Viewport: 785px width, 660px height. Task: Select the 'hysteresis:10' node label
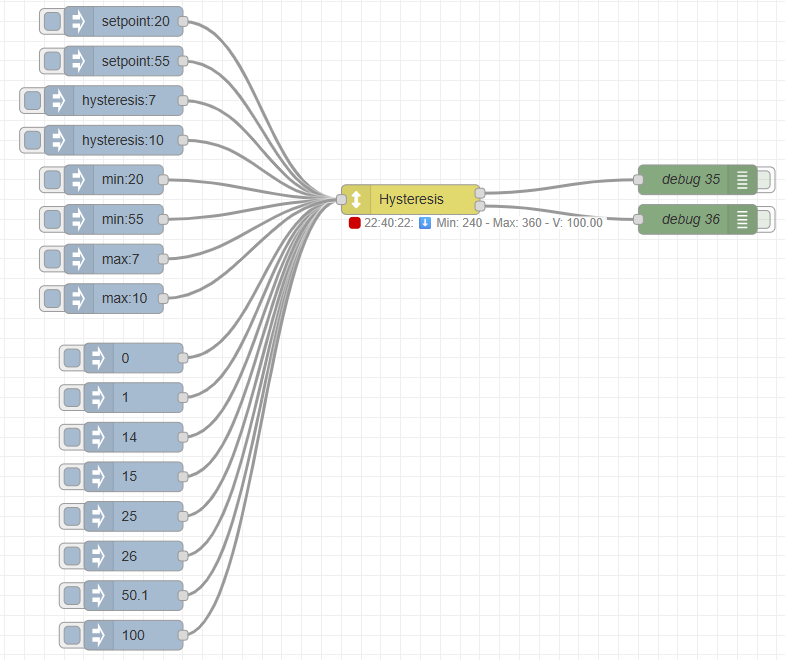coord(123,140)
